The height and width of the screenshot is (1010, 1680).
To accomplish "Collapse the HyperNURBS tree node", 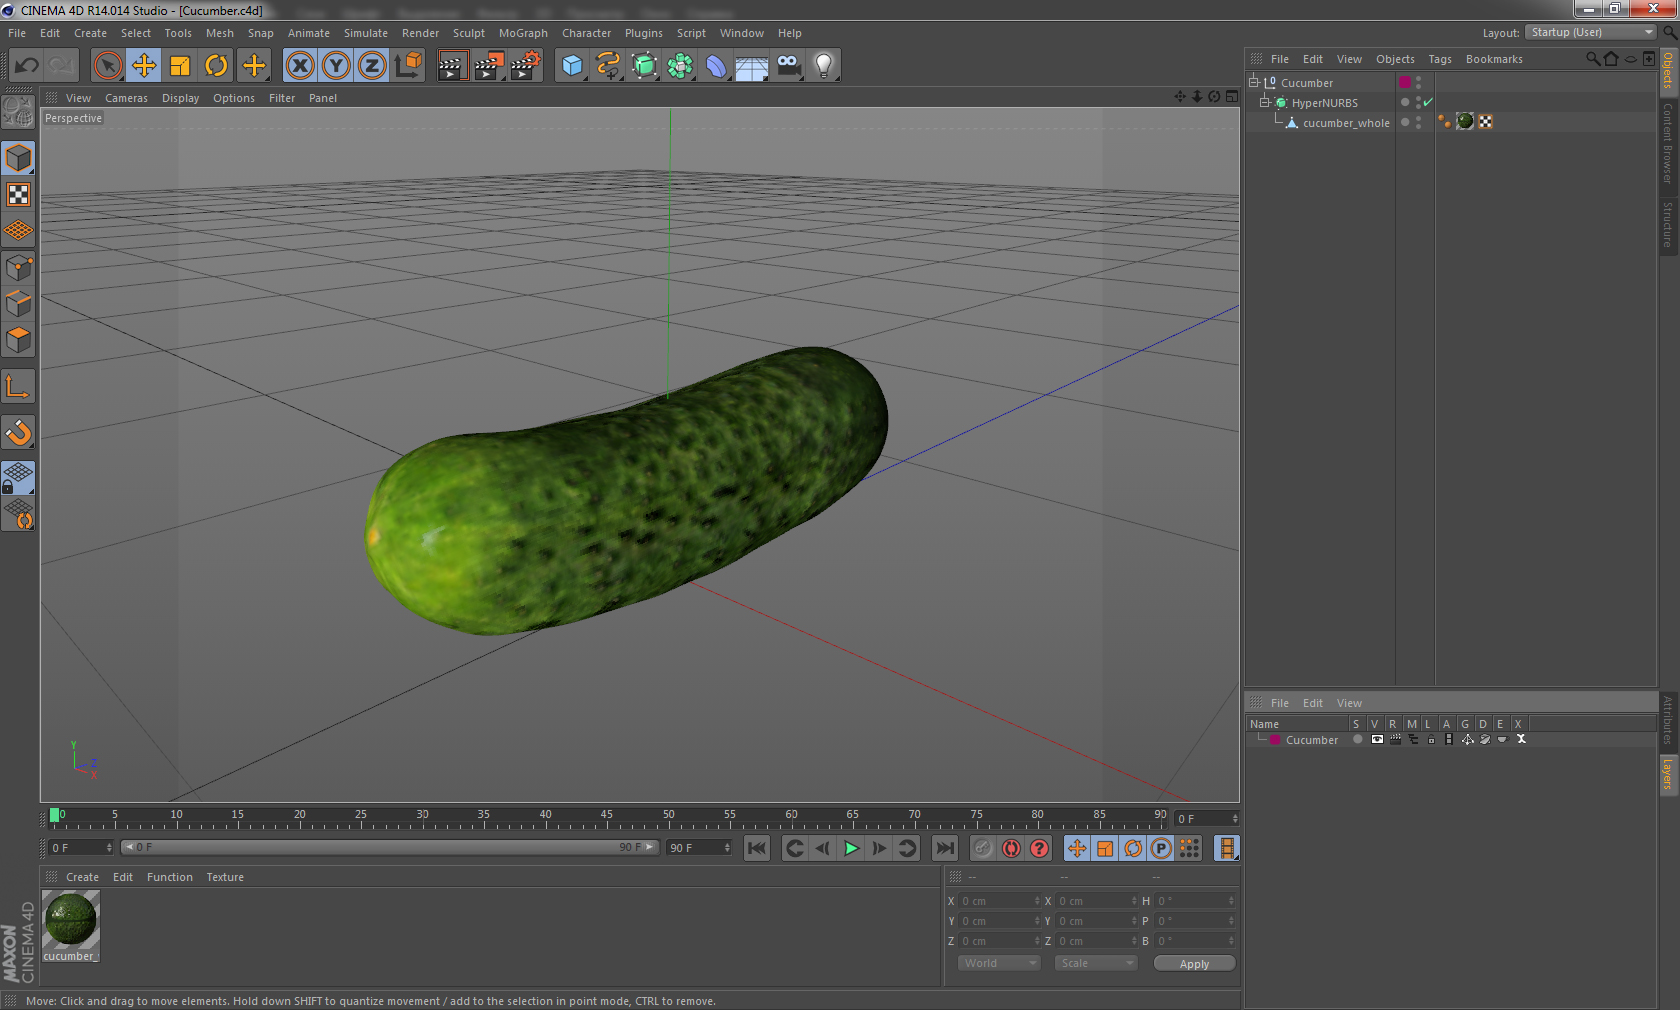I will coord(1264,102).
